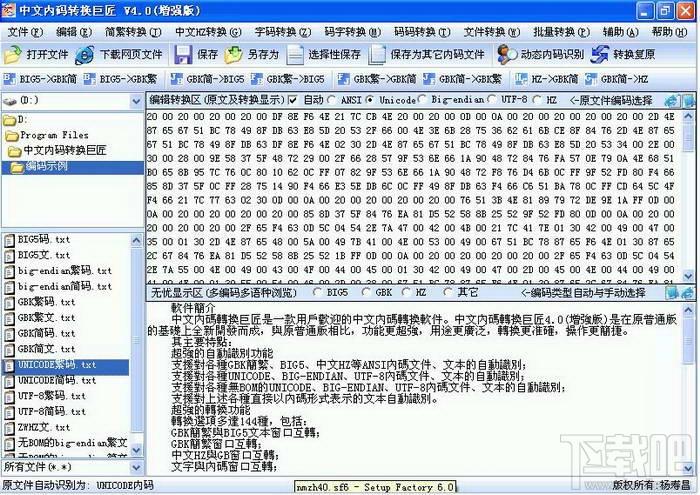Viewport: 700px width, 495px height.
Task: Toggle the 自动 checkbox in the edit area
Action: 293,100
